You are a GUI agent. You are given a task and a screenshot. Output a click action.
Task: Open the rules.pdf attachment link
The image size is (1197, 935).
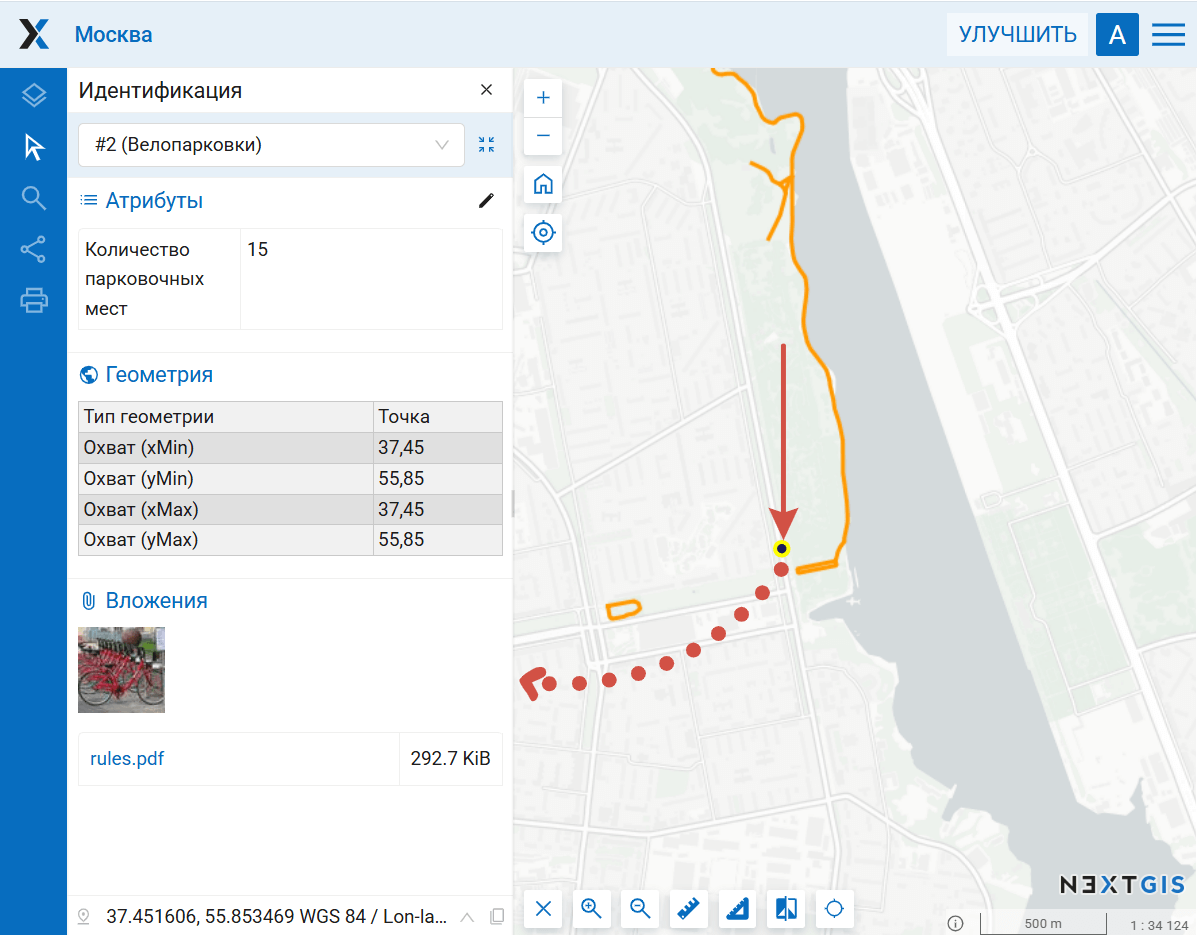coord(127,759)
